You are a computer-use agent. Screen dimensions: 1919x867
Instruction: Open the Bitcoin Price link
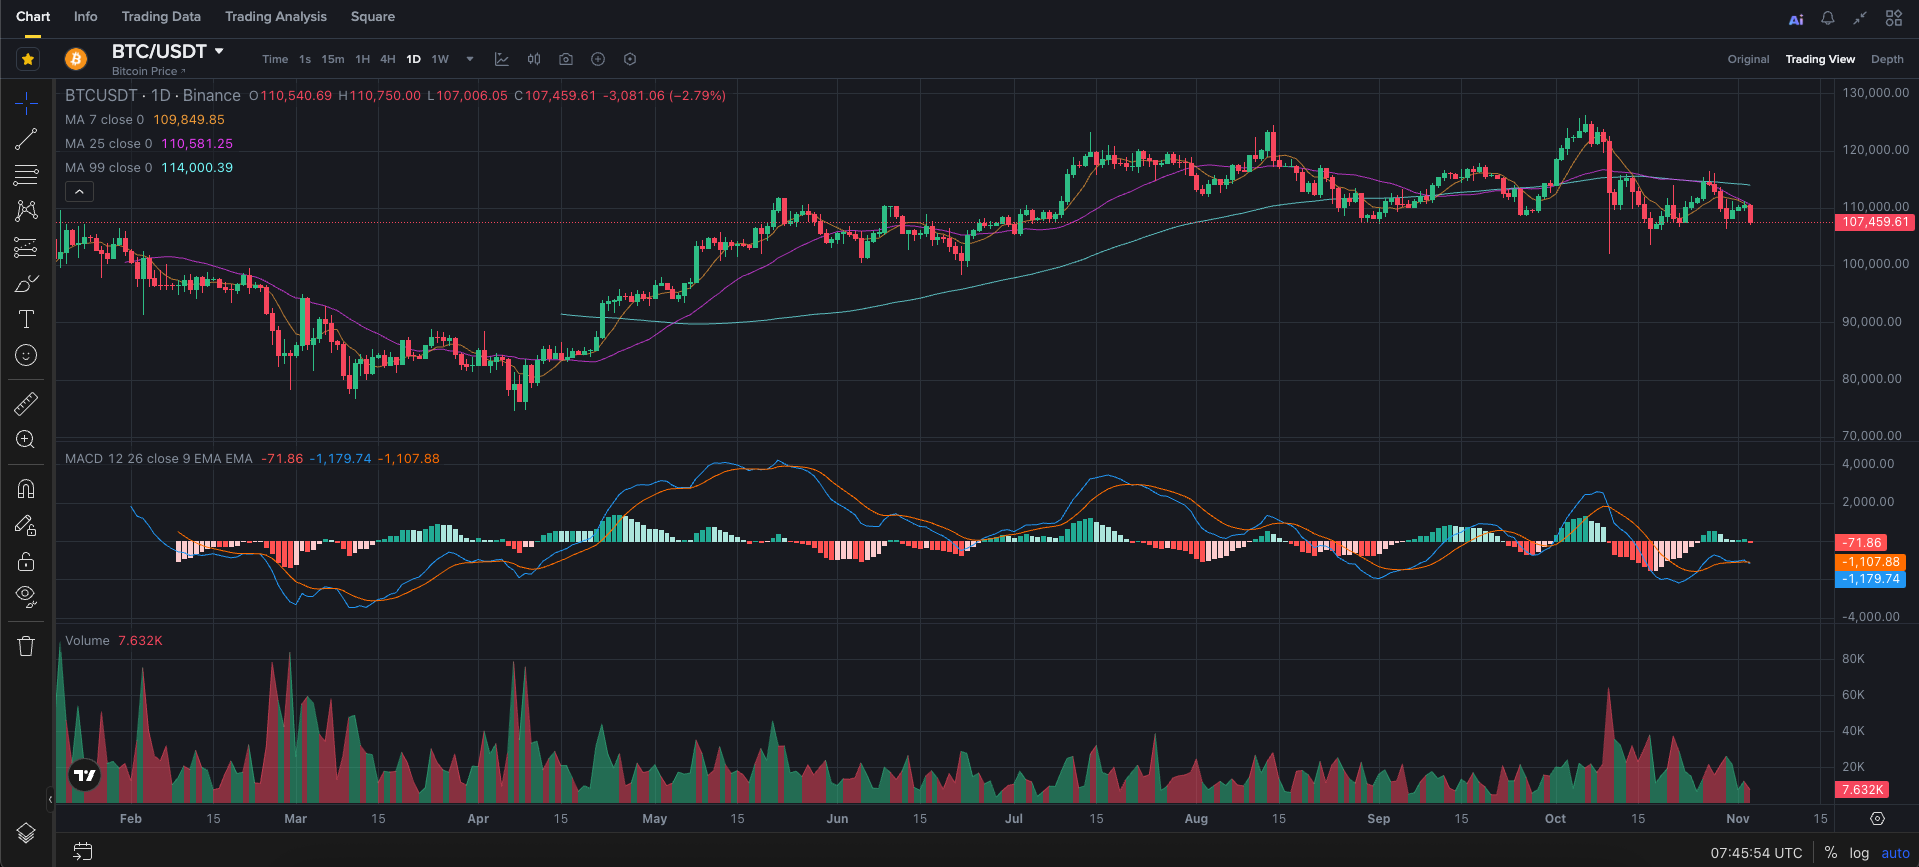point(148,71)
